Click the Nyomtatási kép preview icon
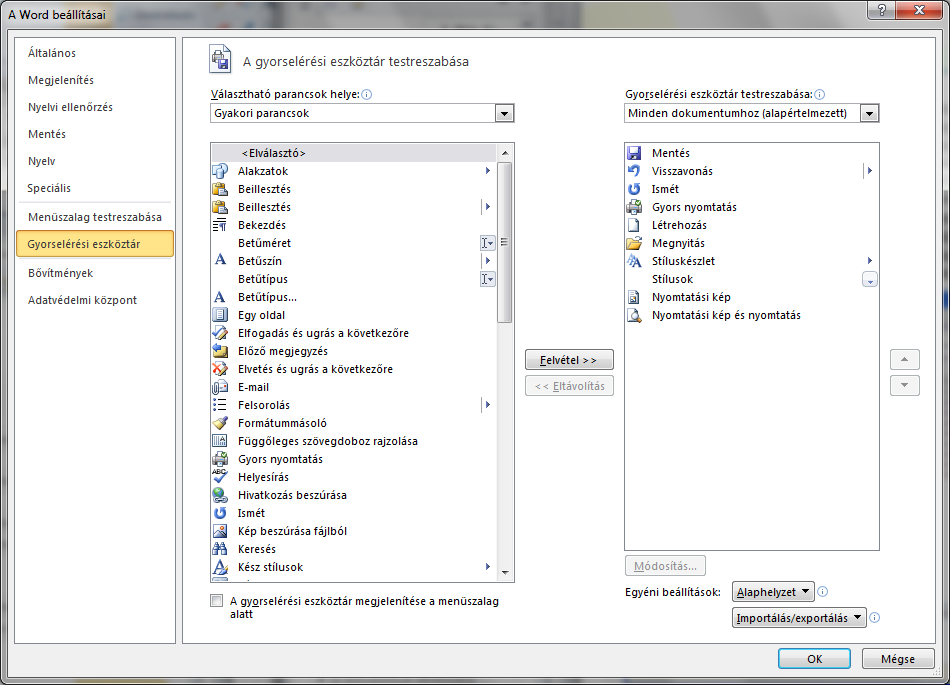 tap(634, 297)
